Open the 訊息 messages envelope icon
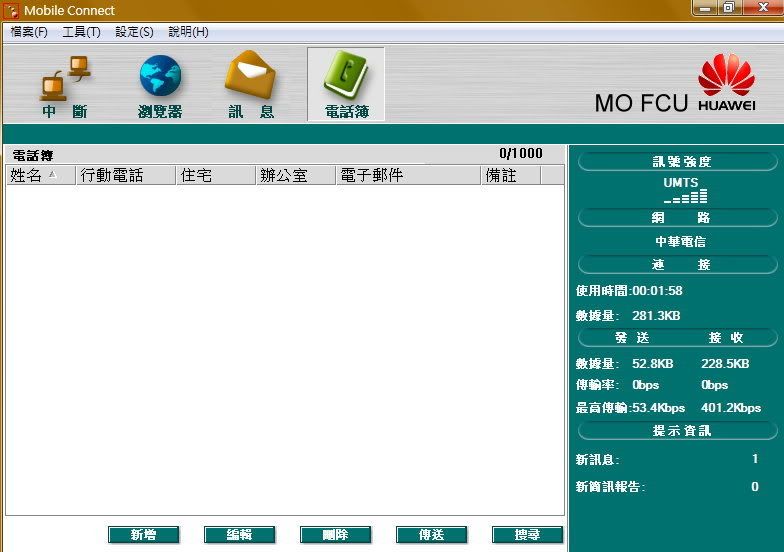The image size is (784, 552). (250, 85)
